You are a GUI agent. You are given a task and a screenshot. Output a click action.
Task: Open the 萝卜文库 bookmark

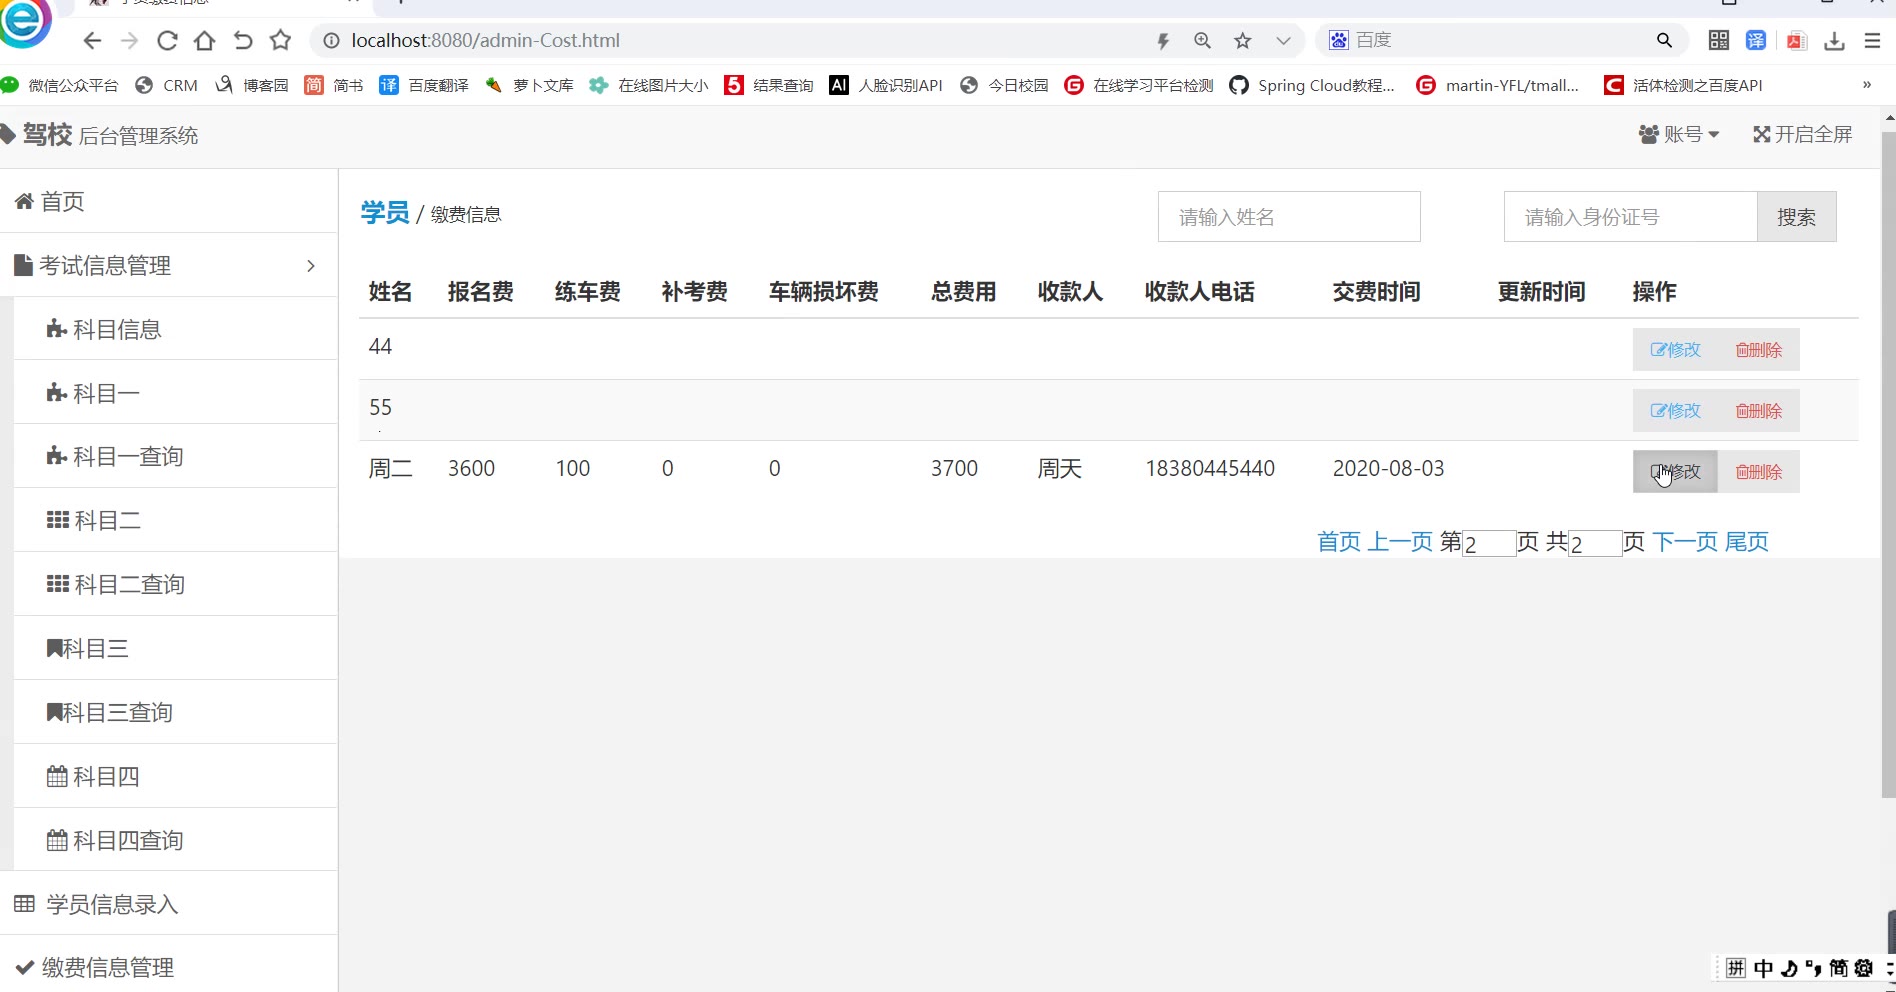pos(529,85)
